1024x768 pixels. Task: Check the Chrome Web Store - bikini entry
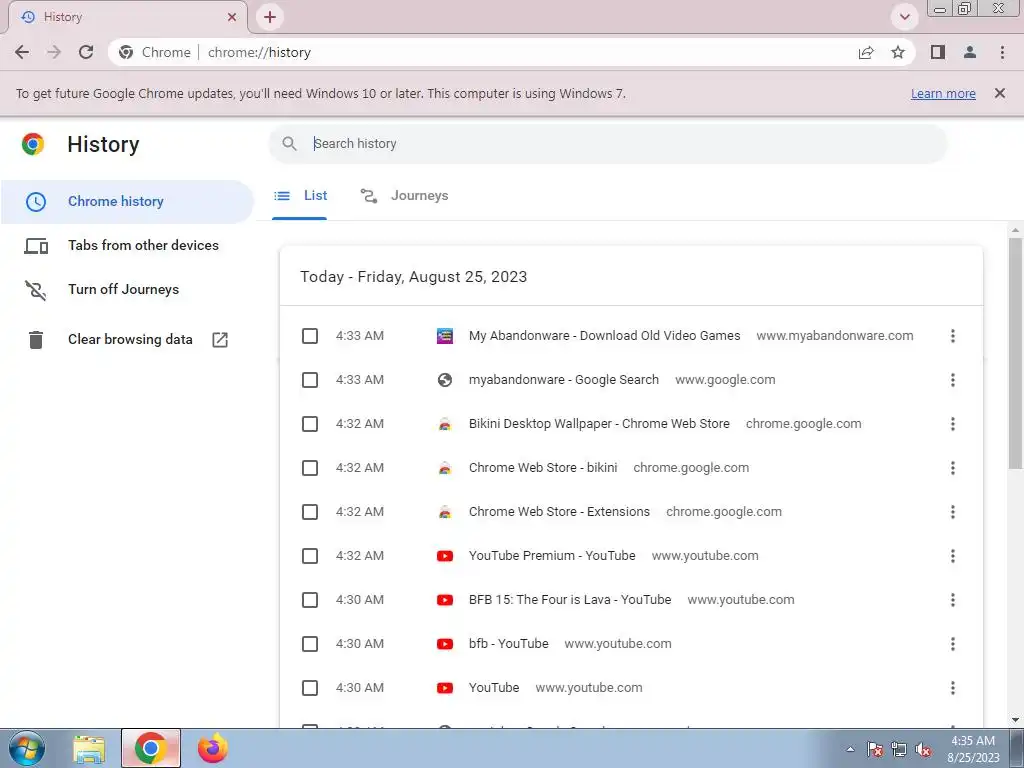coord(310,468)
